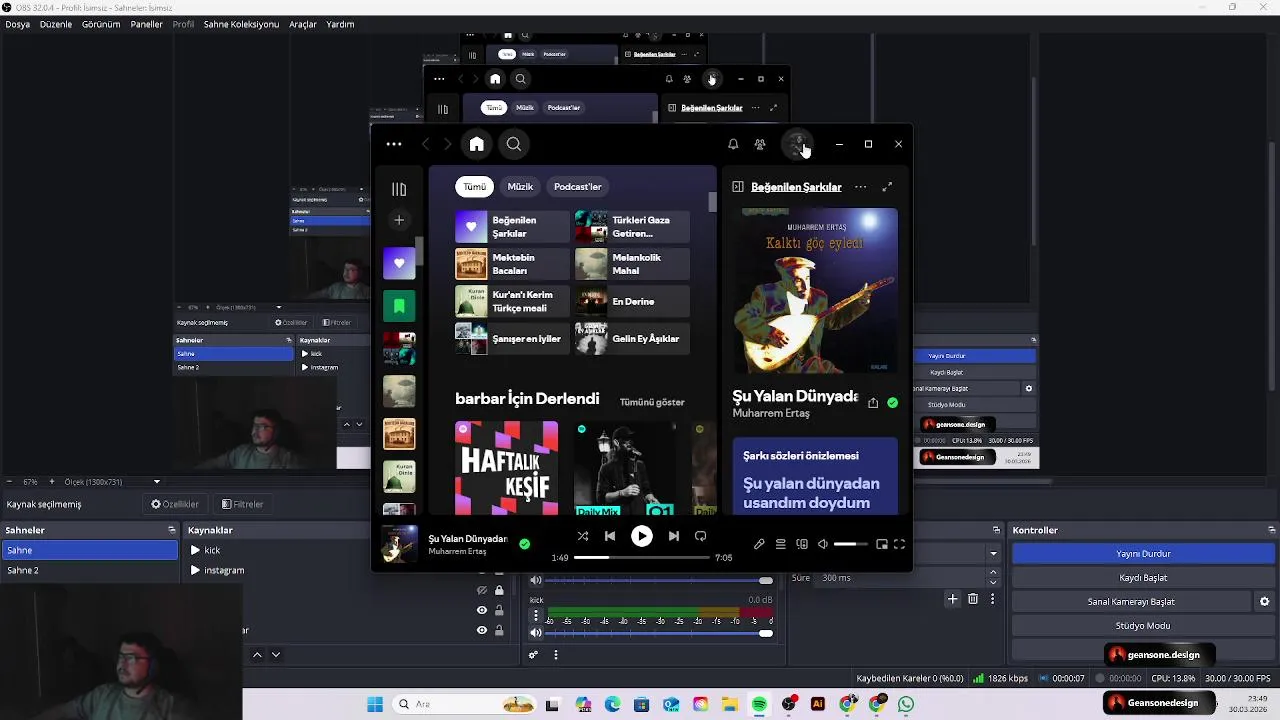
Task: Open Kontroller dock panel options icon
Action: click(1272, 530)
